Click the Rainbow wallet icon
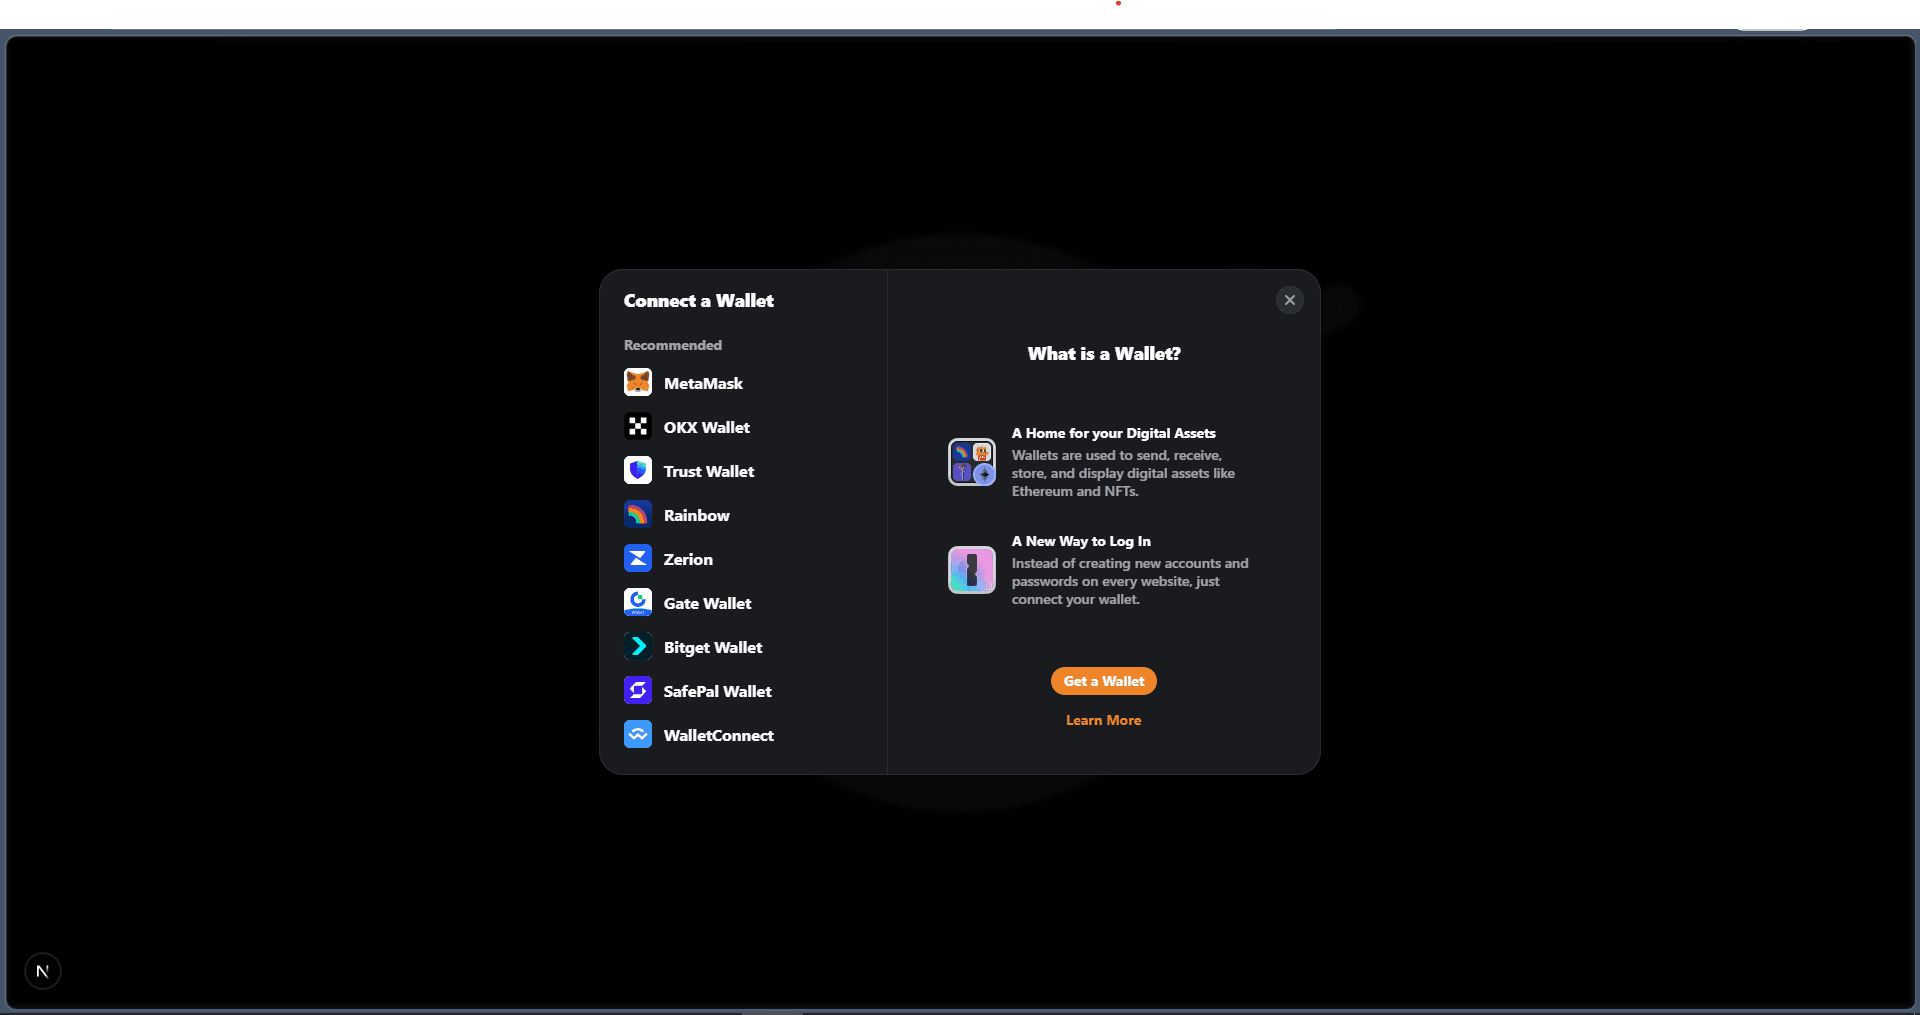 point(638,514)
